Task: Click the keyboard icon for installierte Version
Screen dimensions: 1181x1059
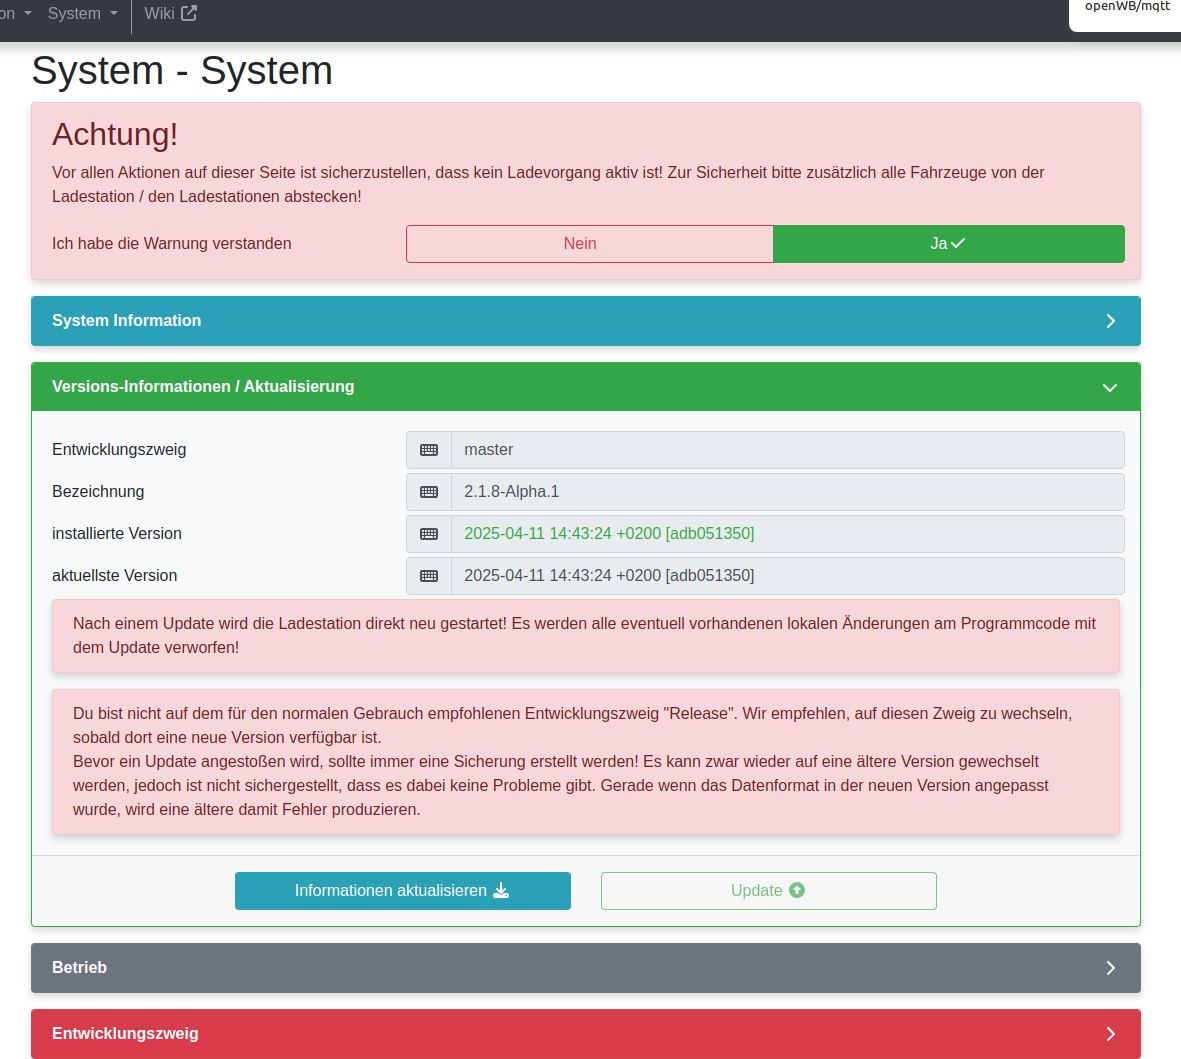Action: tap(428, 533)
